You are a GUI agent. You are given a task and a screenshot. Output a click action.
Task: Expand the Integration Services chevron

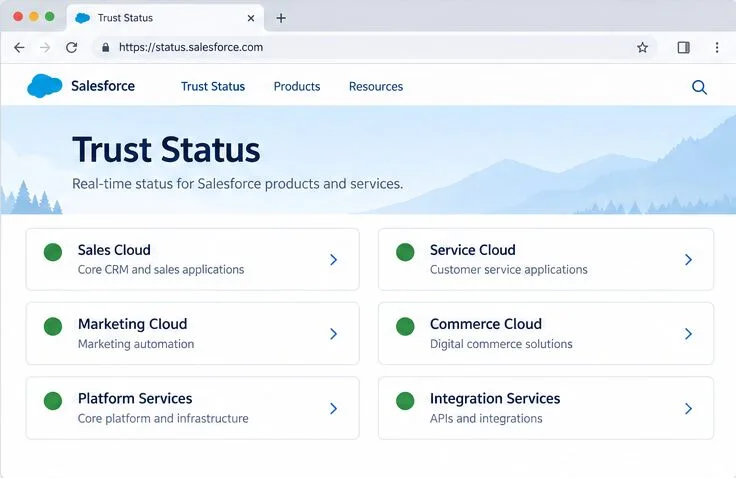click(688, 409)
